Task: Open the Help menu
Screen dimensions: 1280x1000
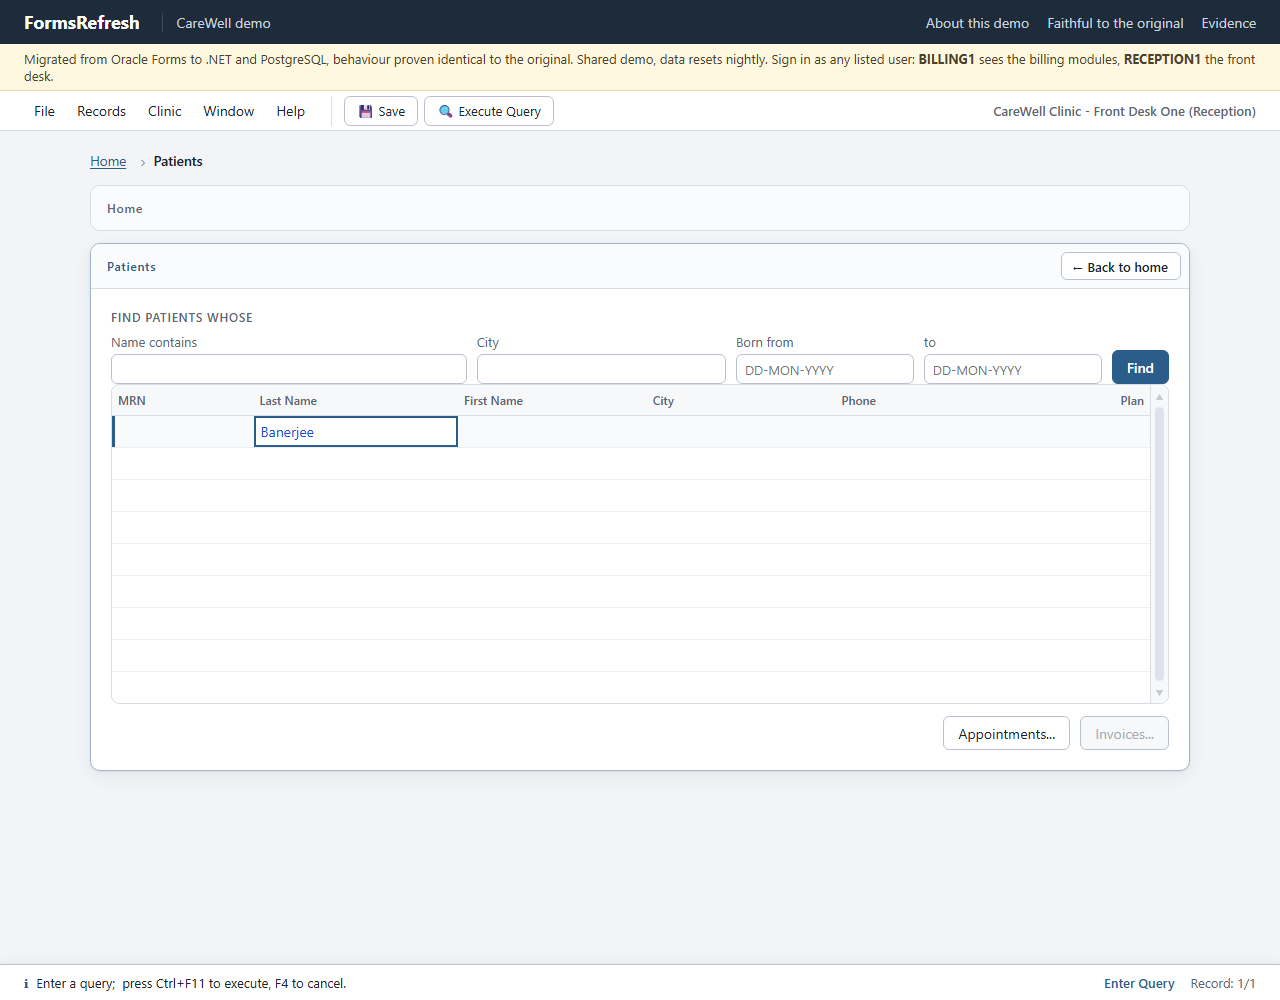Action: point(291,111)
